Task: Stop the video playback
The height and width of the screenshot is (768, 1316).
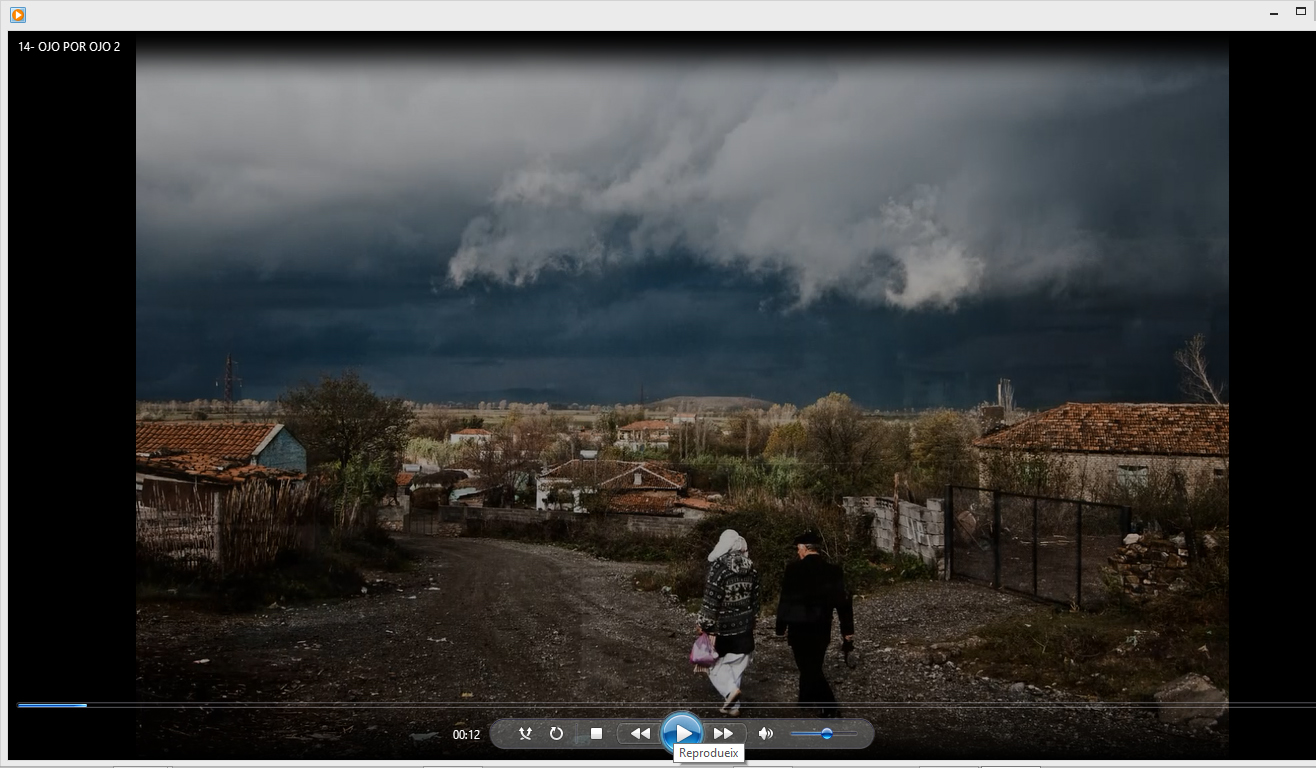Action: coord(596,734)
